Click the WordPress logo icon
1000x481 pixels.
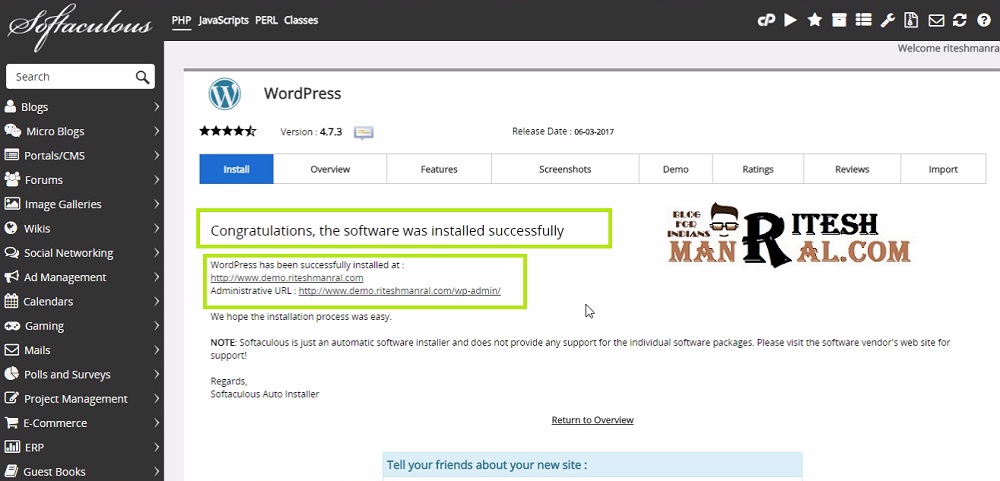(x=224, y=94)
